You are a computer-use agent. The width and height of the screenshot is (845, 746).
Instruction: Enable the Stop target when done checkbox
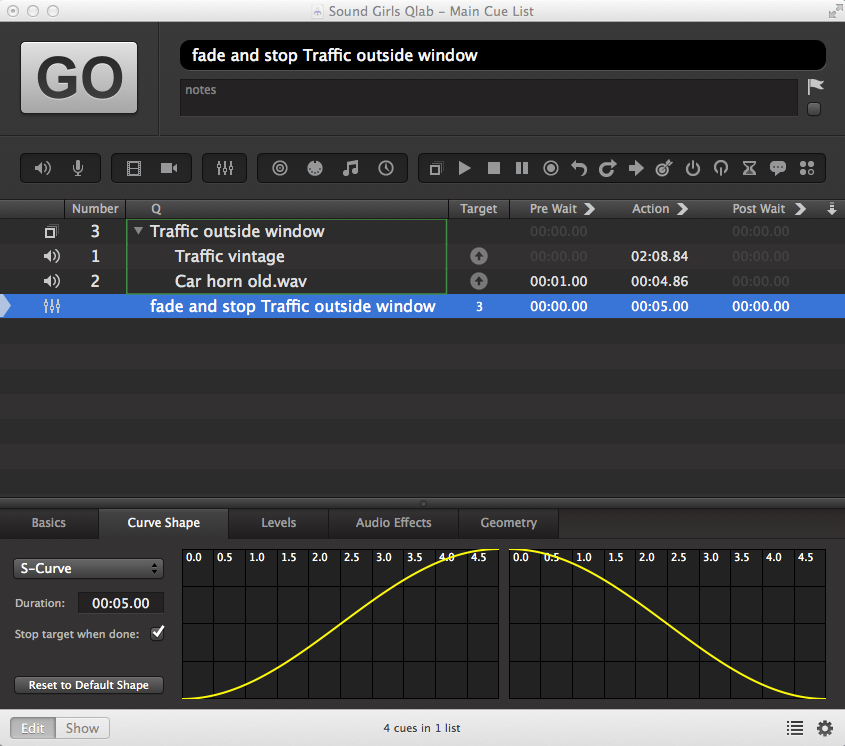[157, 632]
